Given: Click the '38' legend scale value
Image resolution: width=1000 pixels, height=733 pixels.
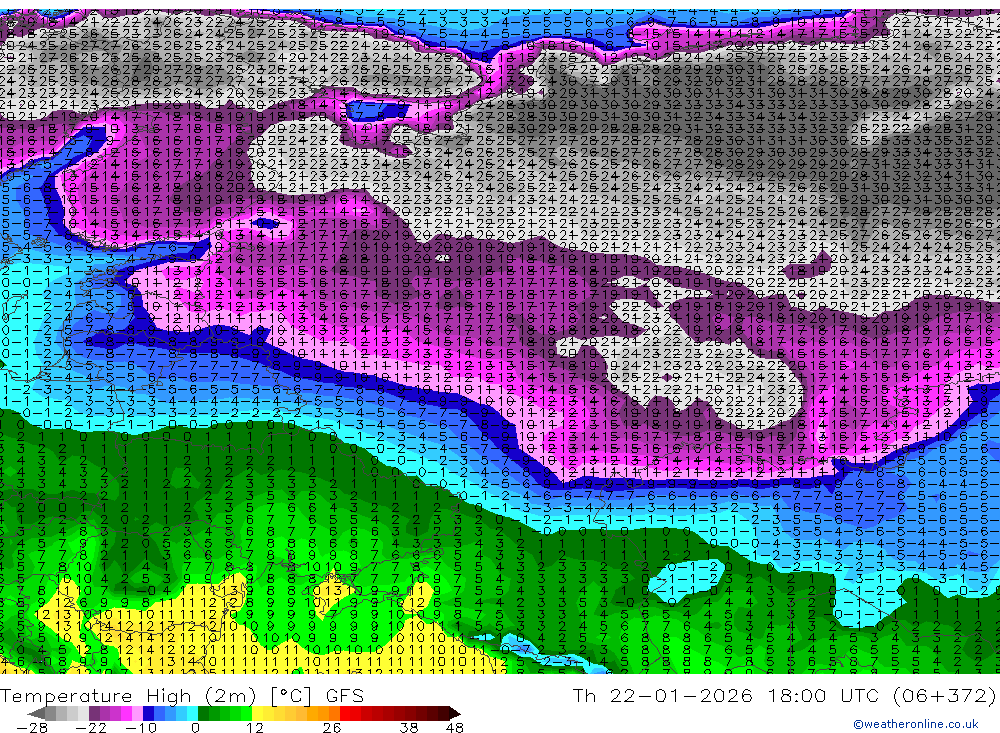Looking at the screenshot, I should point(409,728).
